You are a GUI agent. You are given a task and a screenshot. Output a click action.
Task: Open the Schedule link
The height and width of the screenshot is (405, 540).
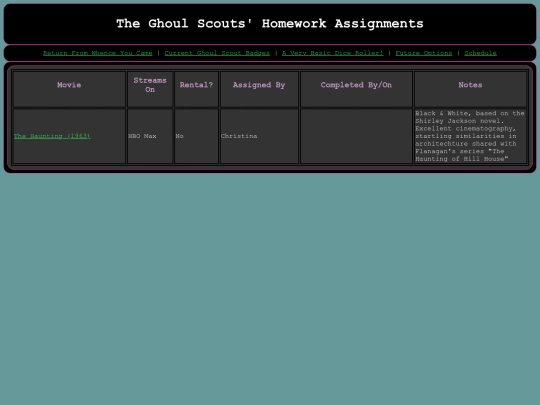480,53
